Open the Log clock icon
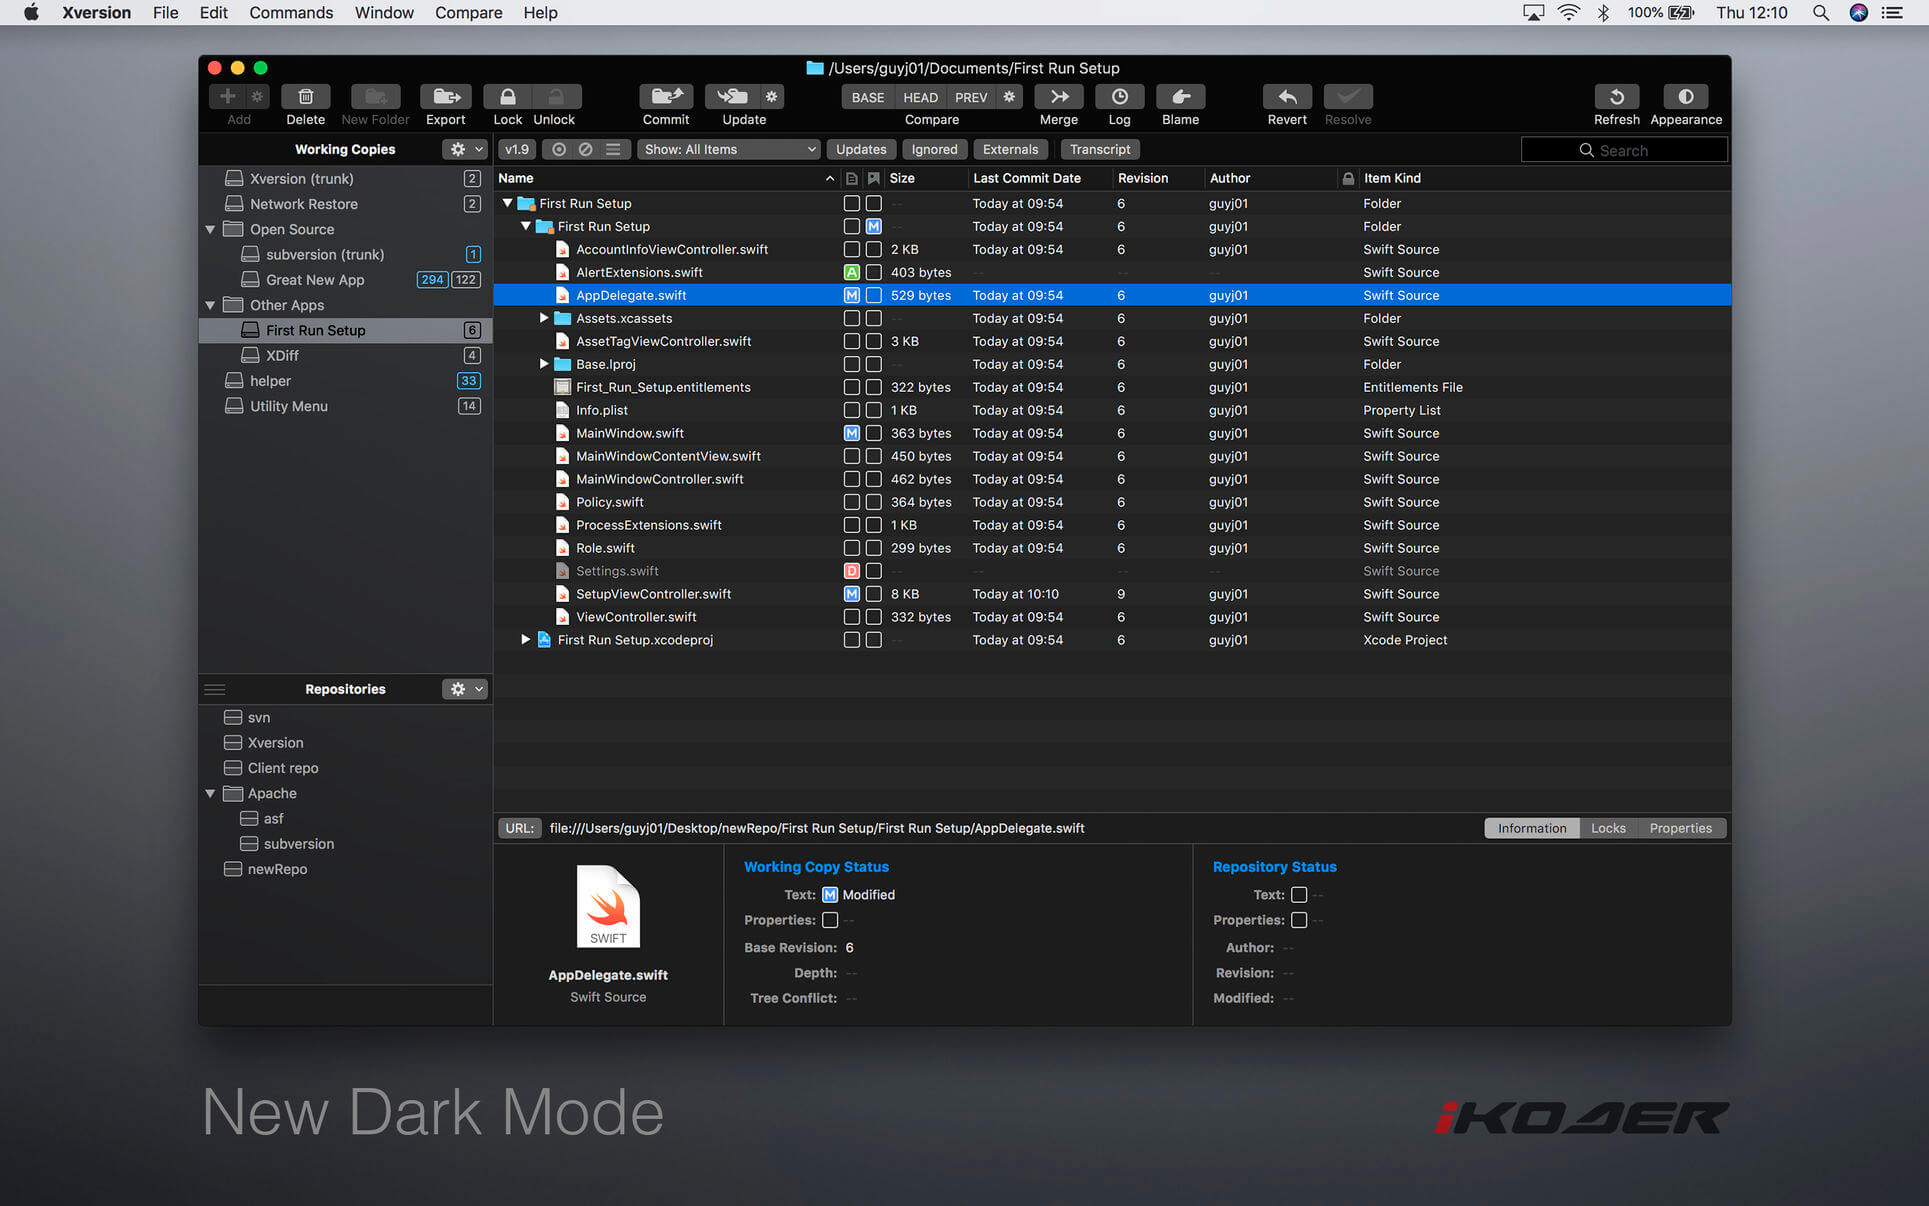This screenshot has width=1929, height=1206. pos(1119,97)
